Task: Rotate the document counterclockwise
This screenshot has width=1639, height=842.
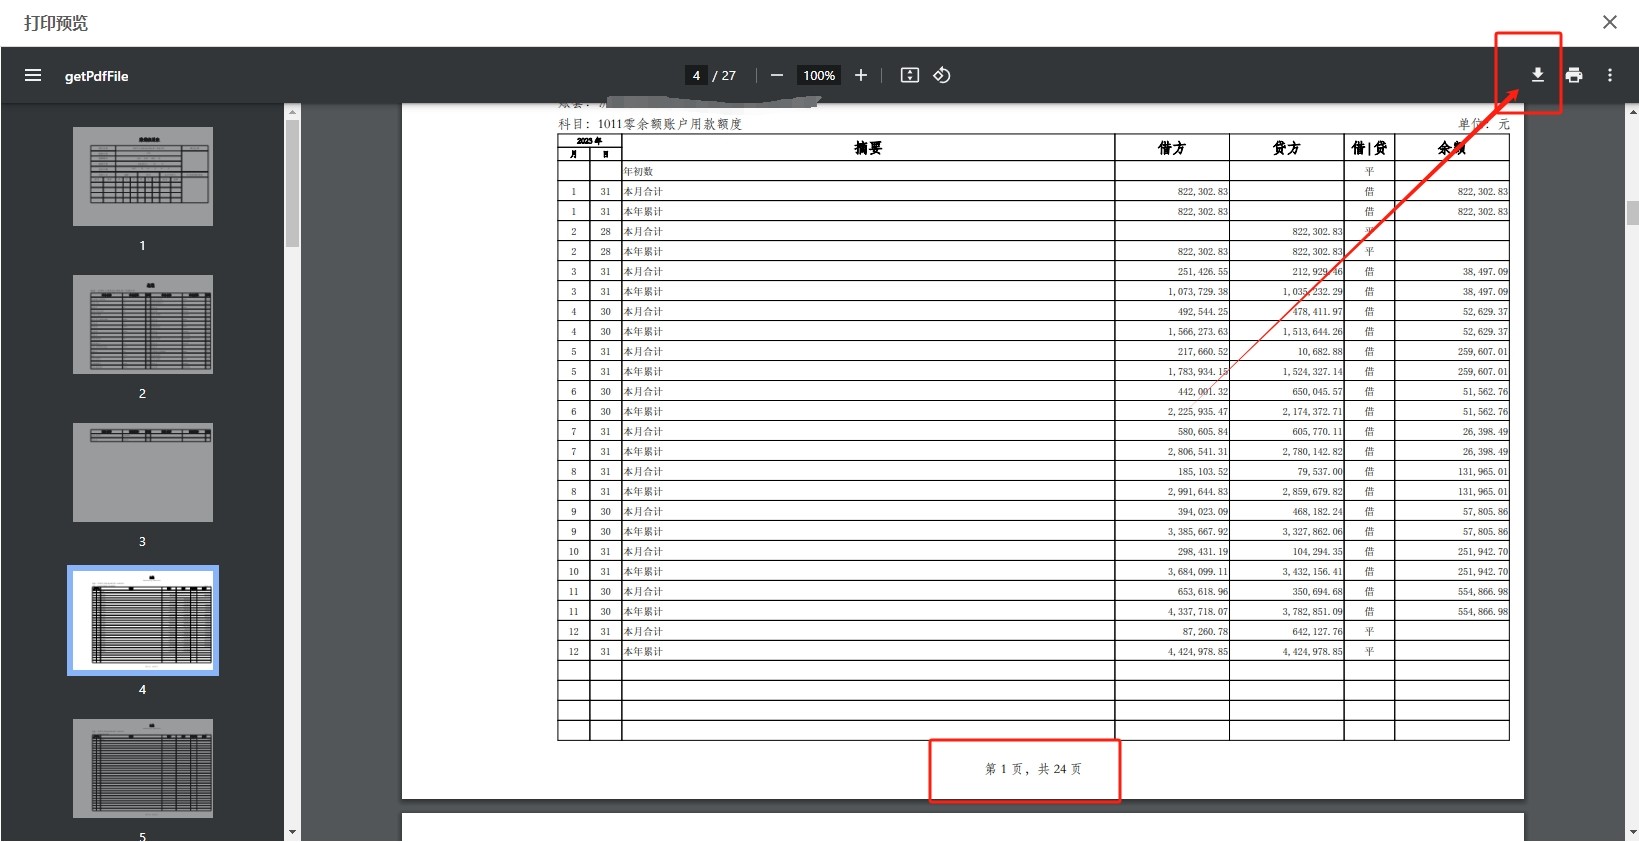Action: (x=942, y=75)
